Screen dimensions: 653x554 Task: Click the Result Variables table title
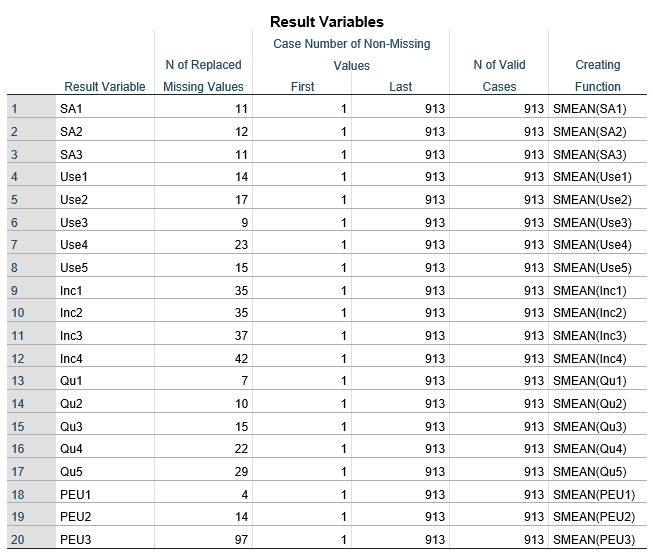point(326,22)
